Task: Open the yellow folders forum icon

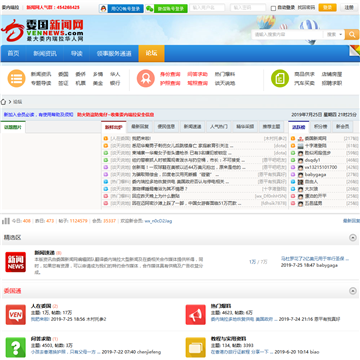Action: tap(196, 348)
